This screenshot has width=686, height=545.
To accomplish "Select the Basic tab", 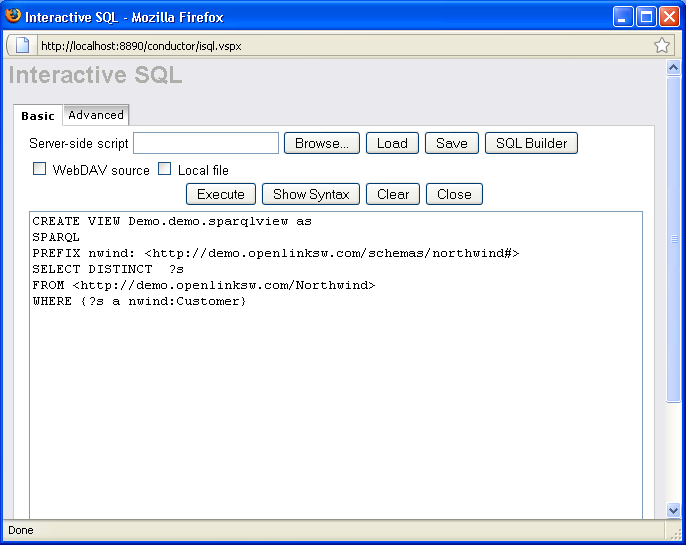I will [x=38, y=116].
